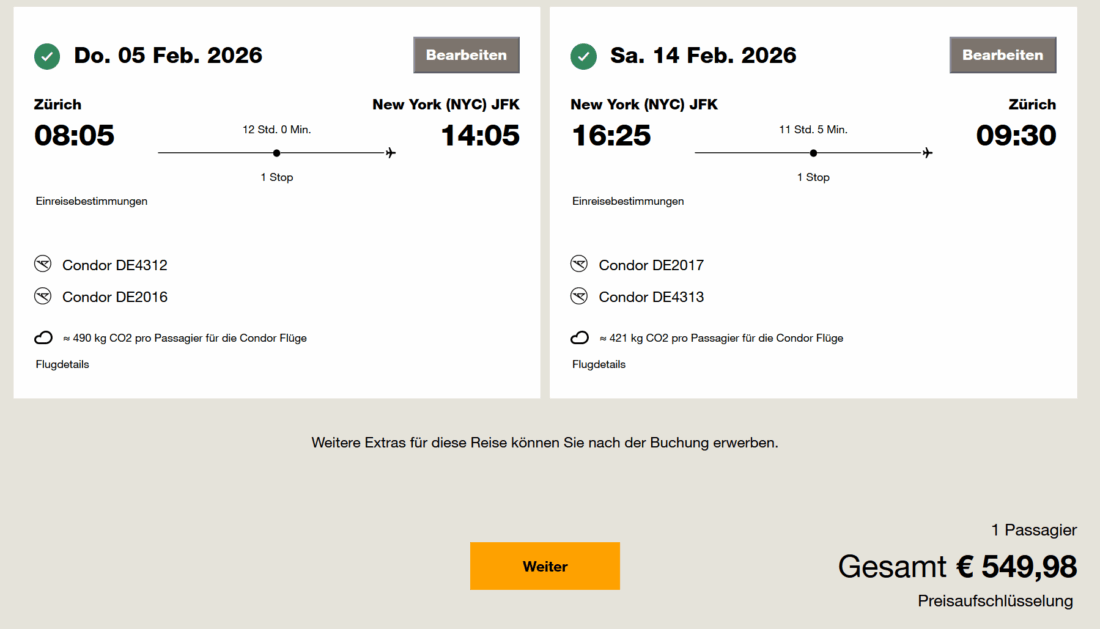Screen dimensions: 1100x629
Task: Click Bearbeiten for the Sa. 14 Feb. flight
Action: [1003, 55]
